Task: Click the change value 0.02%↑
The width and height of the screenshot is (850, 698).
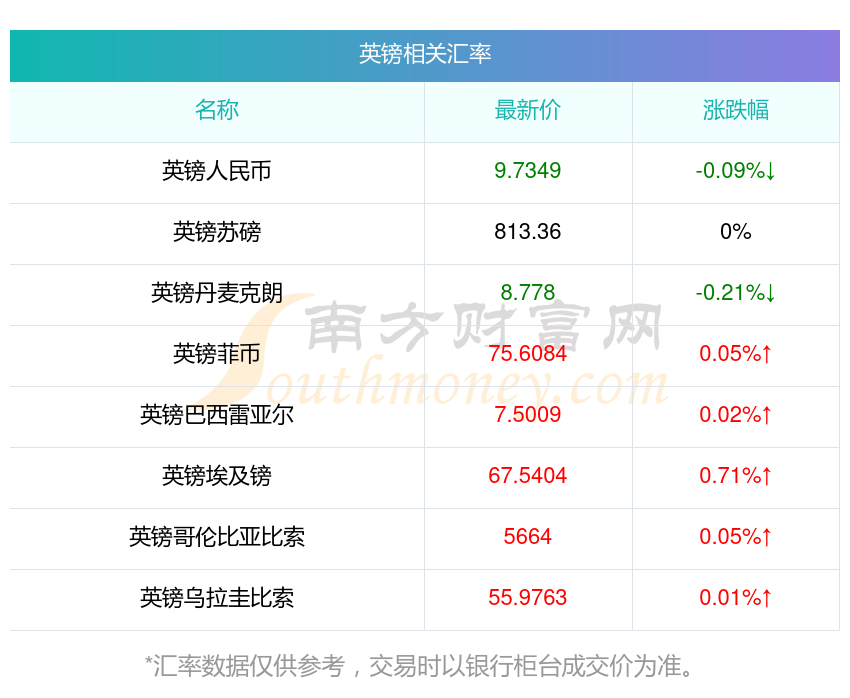Action: pos(736,415)
